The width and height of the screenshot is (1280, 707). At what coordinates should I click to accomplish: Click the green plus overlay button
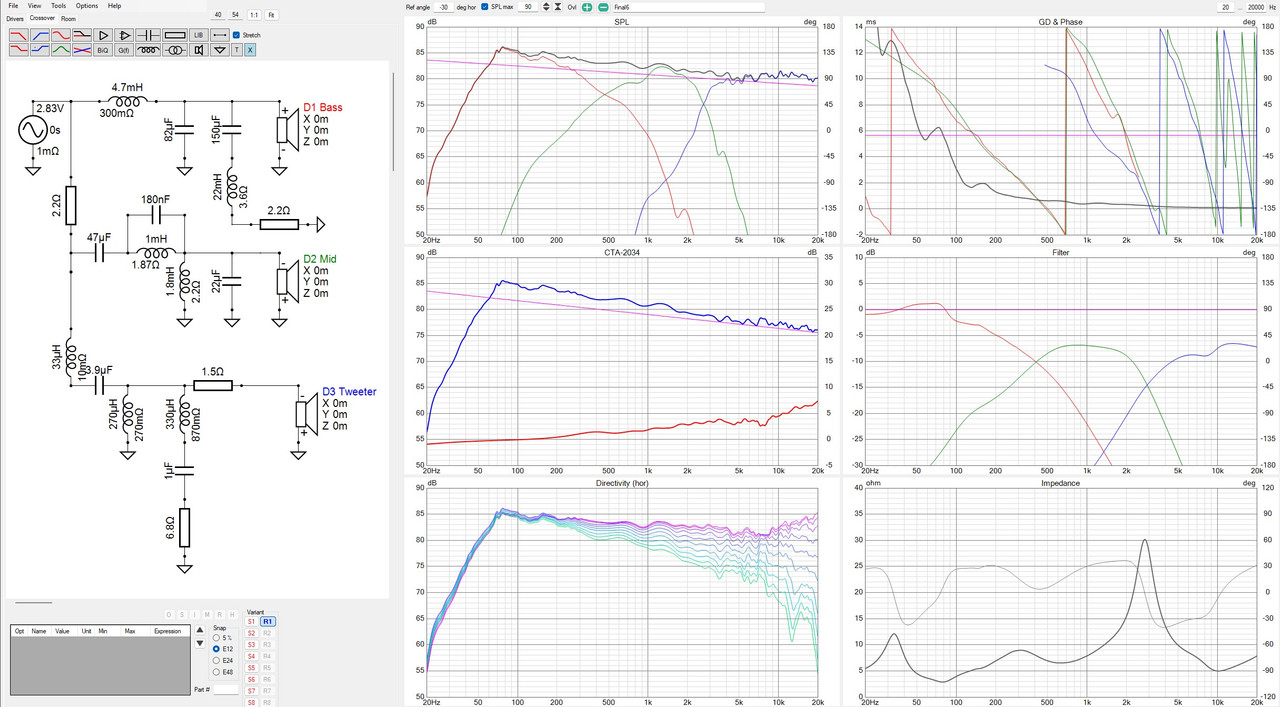coord(587,7)
